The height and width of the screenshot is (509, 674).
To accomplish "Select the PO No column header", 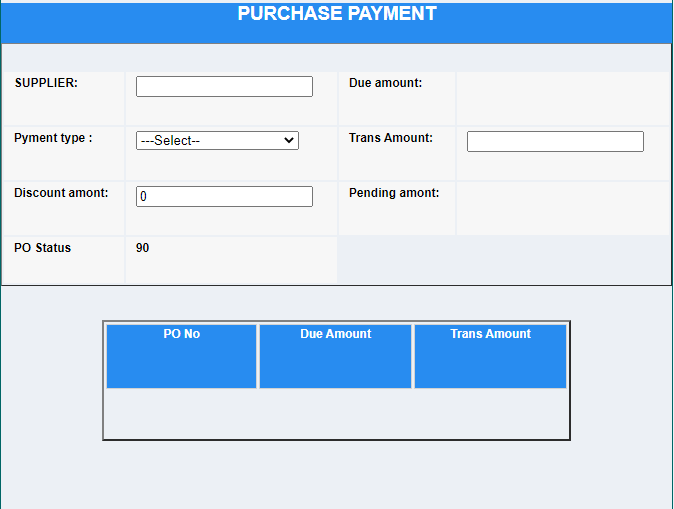I will click(x=182, y=334).
